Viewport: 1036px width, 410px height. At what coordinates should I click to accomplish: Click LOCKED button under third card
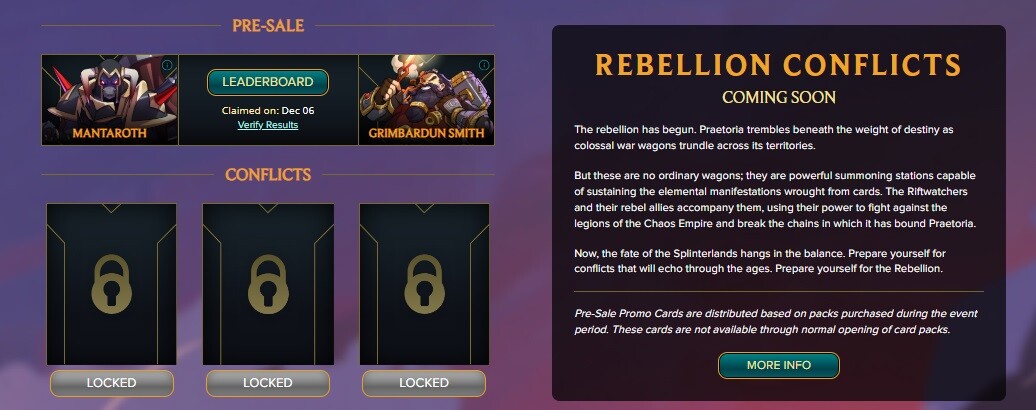424,383
